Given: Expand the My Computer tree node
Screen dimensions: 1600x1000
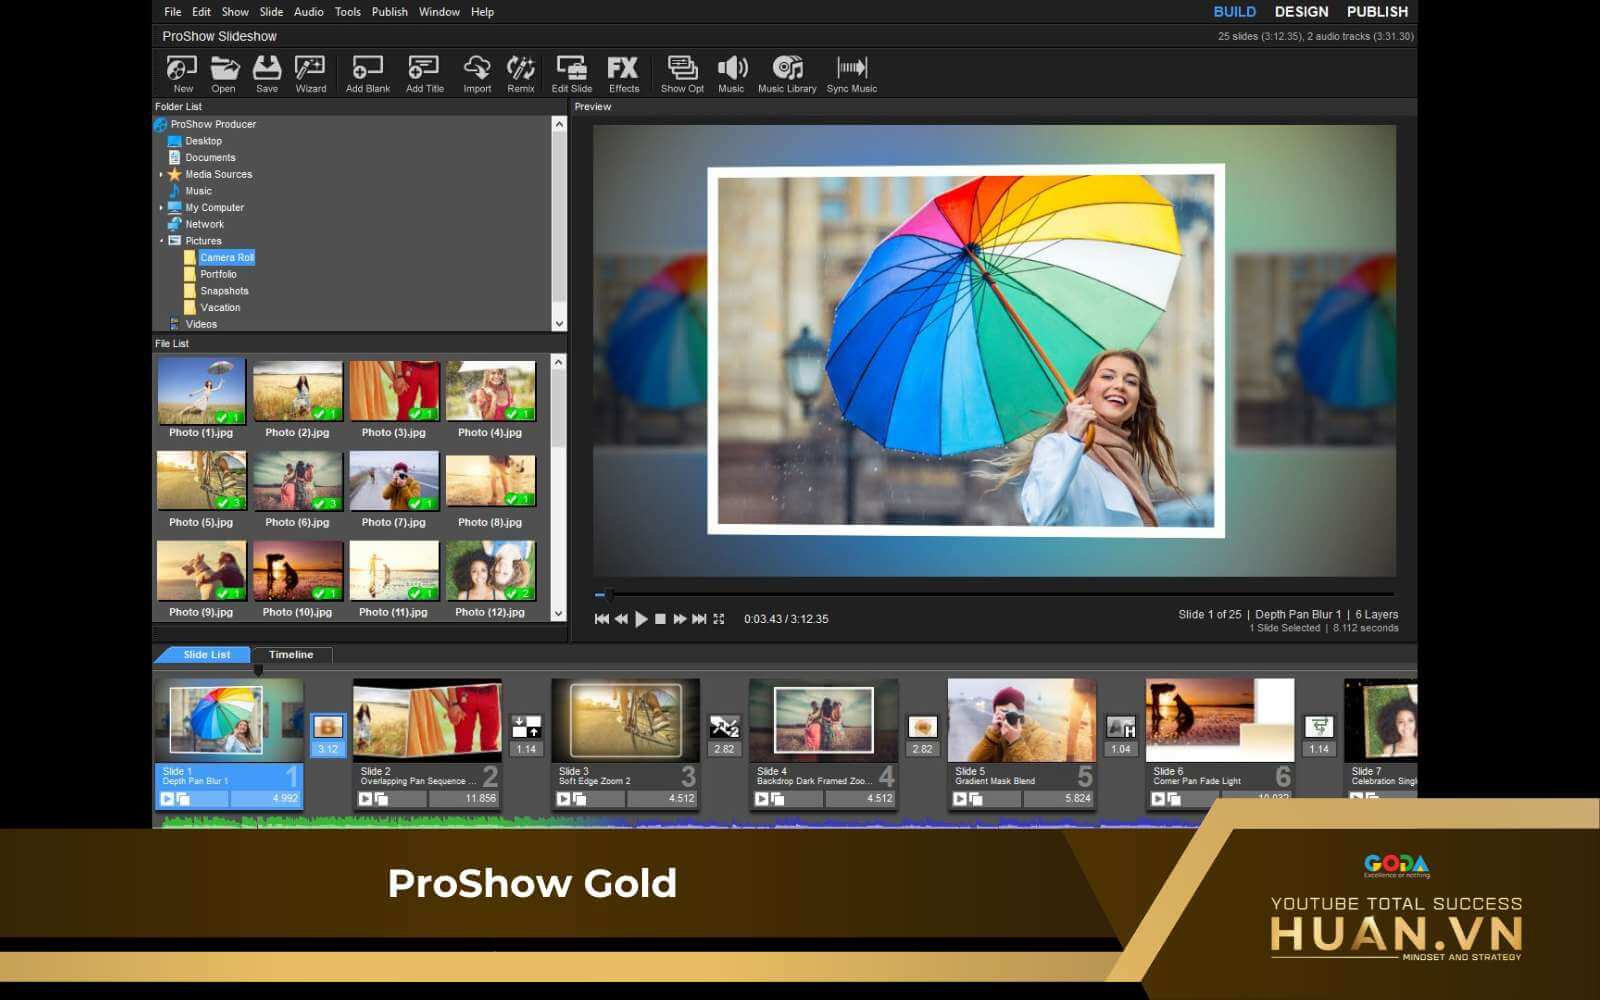Looking at the screenshot, I should [x=161, y=208].
